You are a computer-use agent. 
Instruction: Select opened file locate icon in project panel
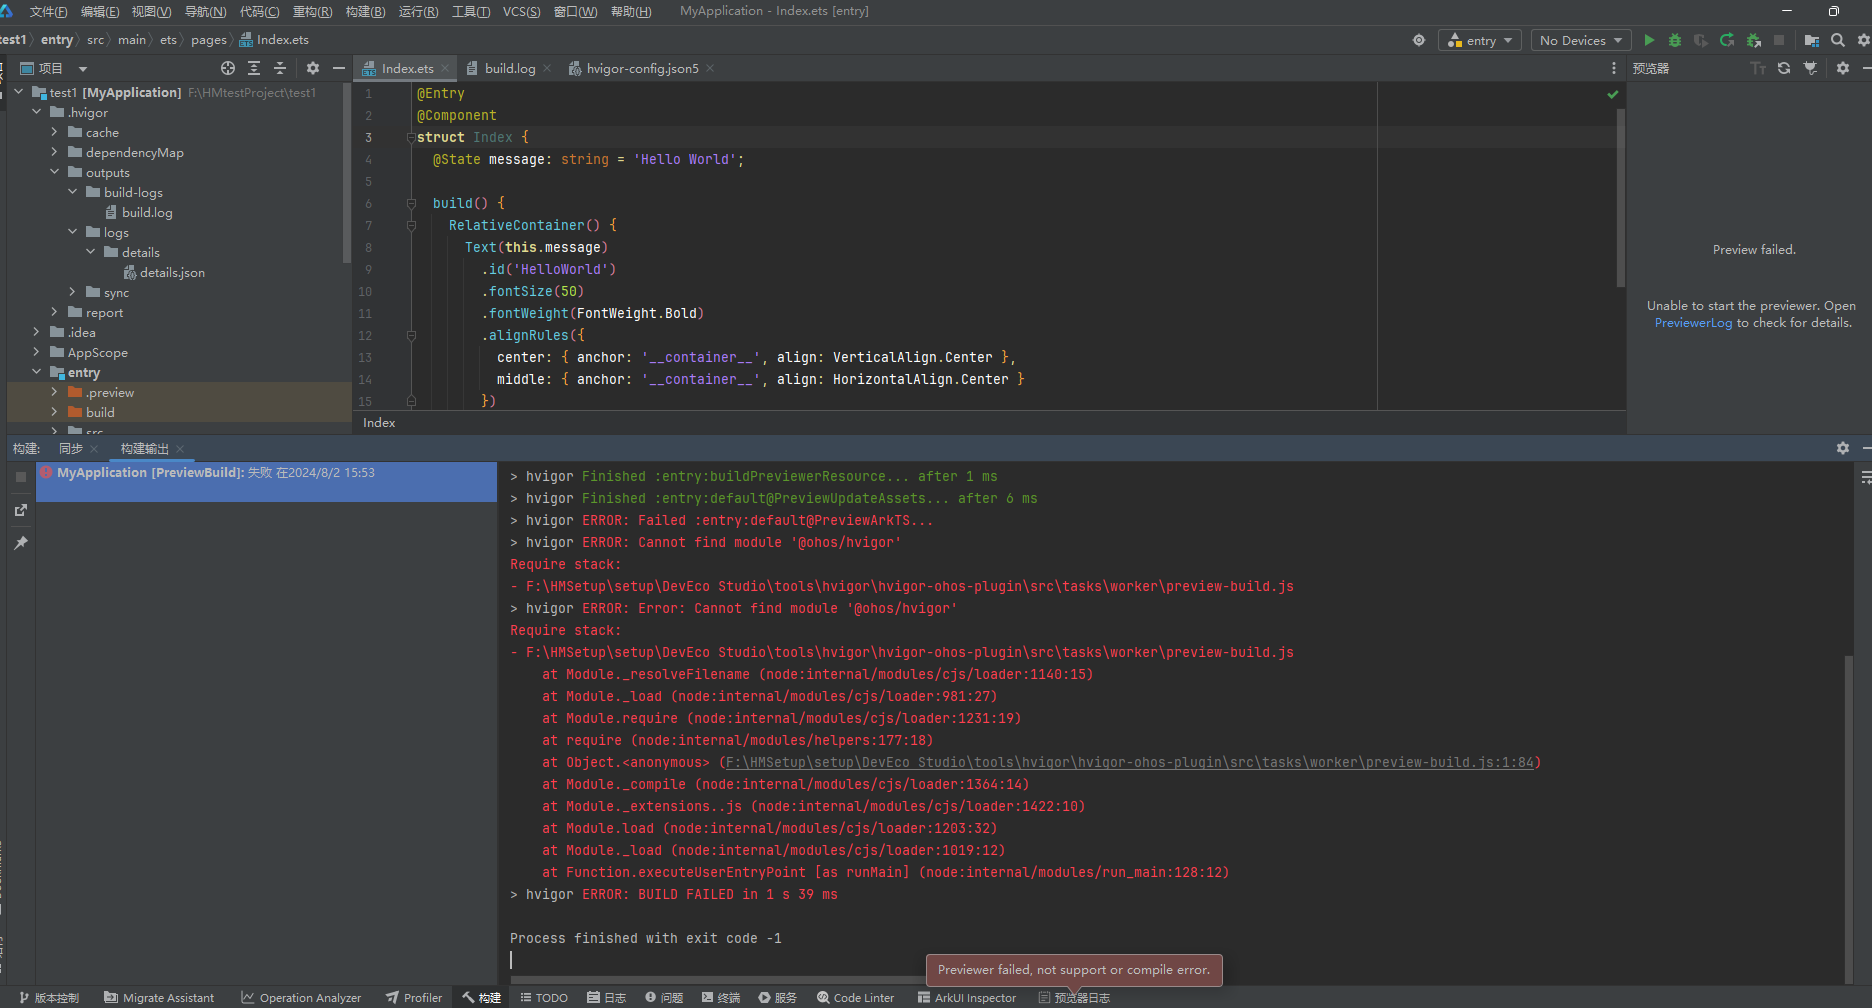tap(228, 68)
